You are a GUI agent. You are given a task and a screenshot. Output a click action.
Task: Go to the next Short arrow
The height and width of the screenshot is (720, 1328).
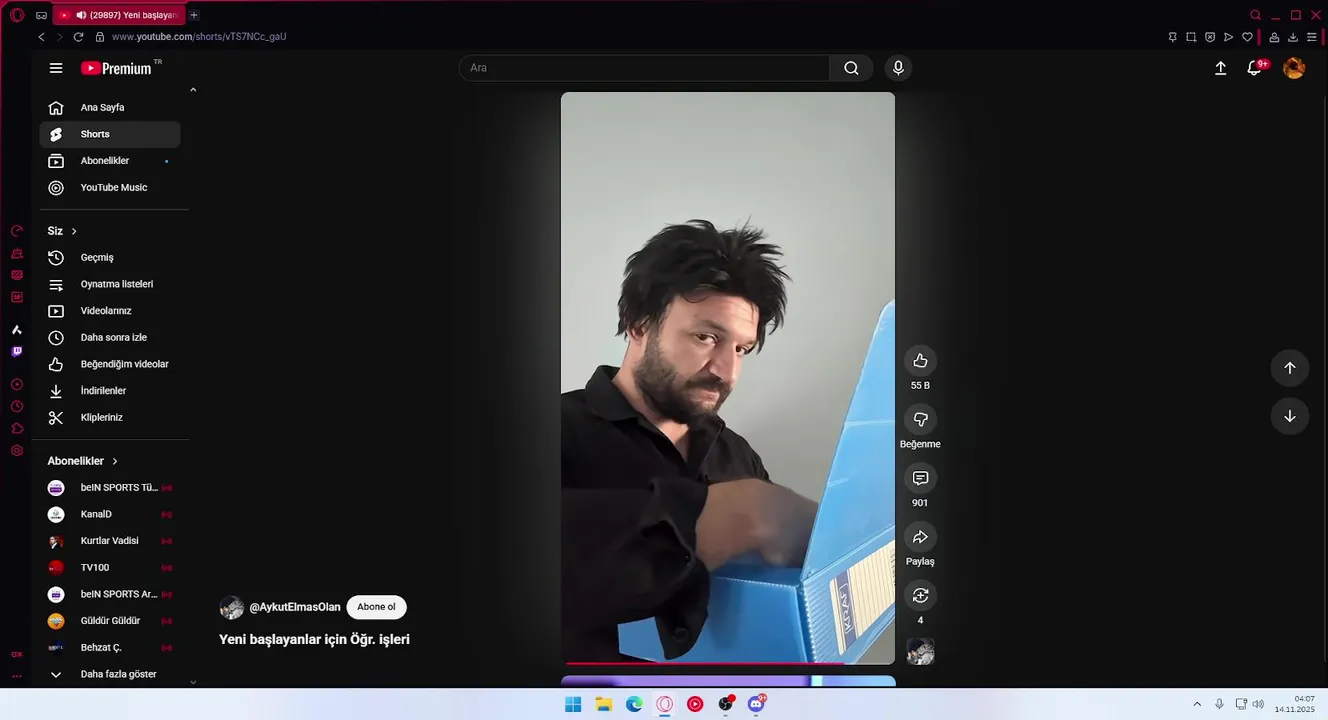pos(1289,416)
